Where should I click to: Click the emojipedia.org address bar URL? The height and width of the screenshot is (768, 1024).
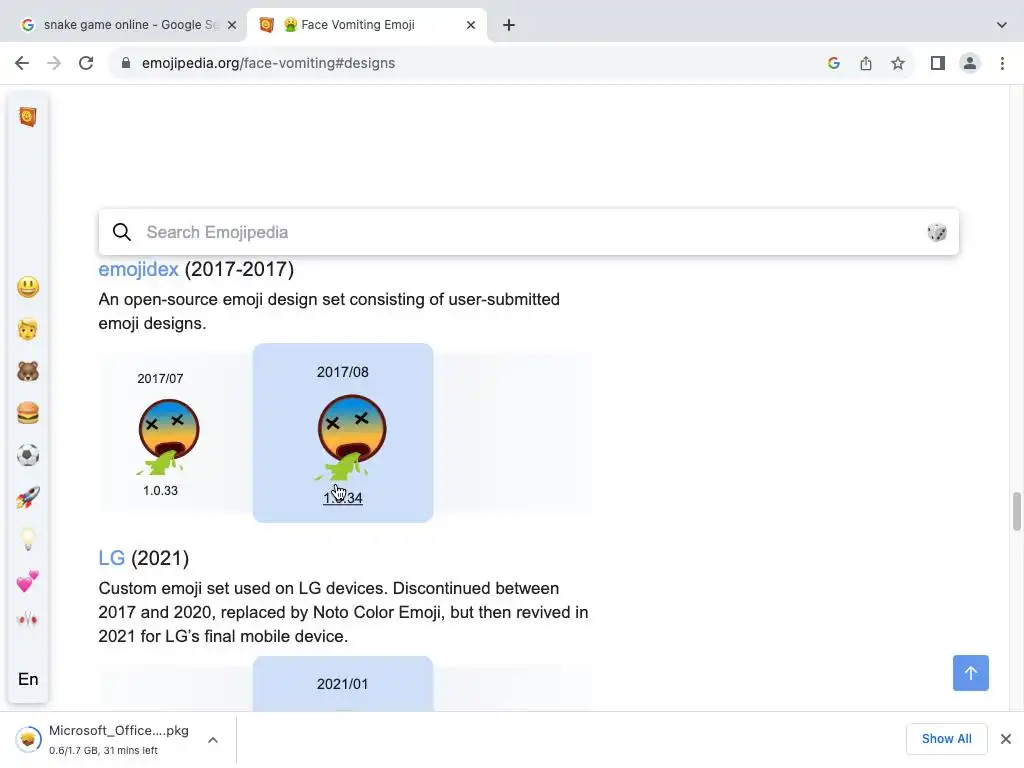(x=268, y=63)
